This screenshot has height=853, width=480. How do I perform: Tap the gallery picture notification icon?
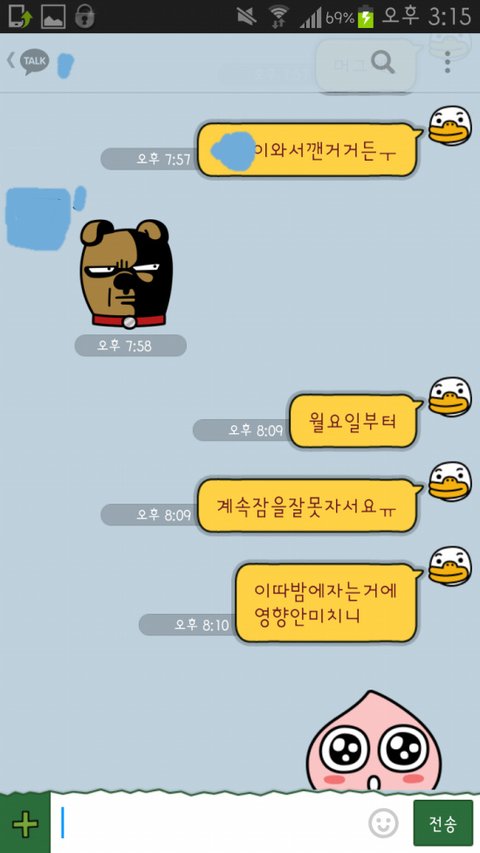point(53,16)
